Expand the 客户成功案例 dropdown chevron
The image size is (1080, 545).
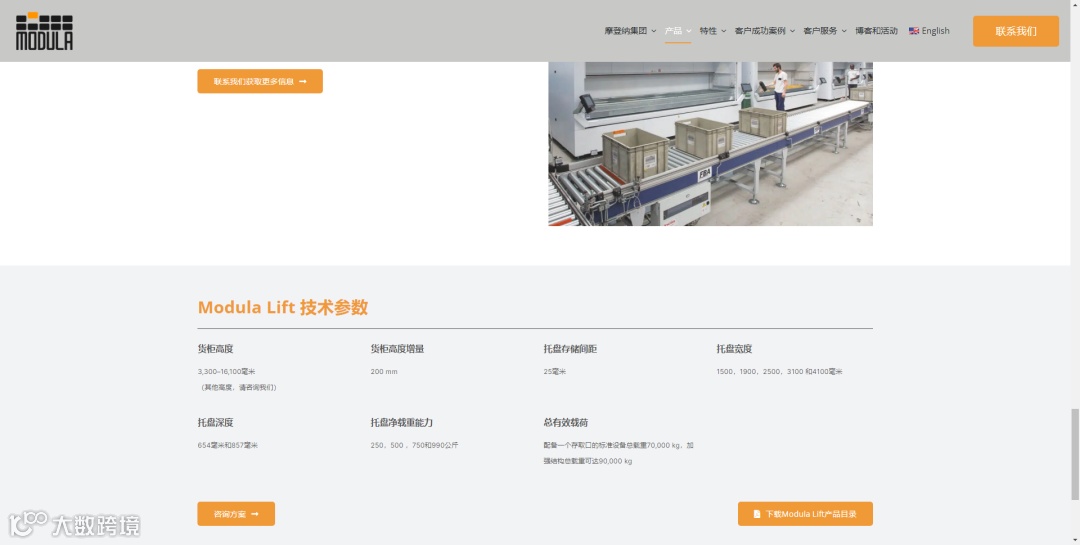coord(792,31)
